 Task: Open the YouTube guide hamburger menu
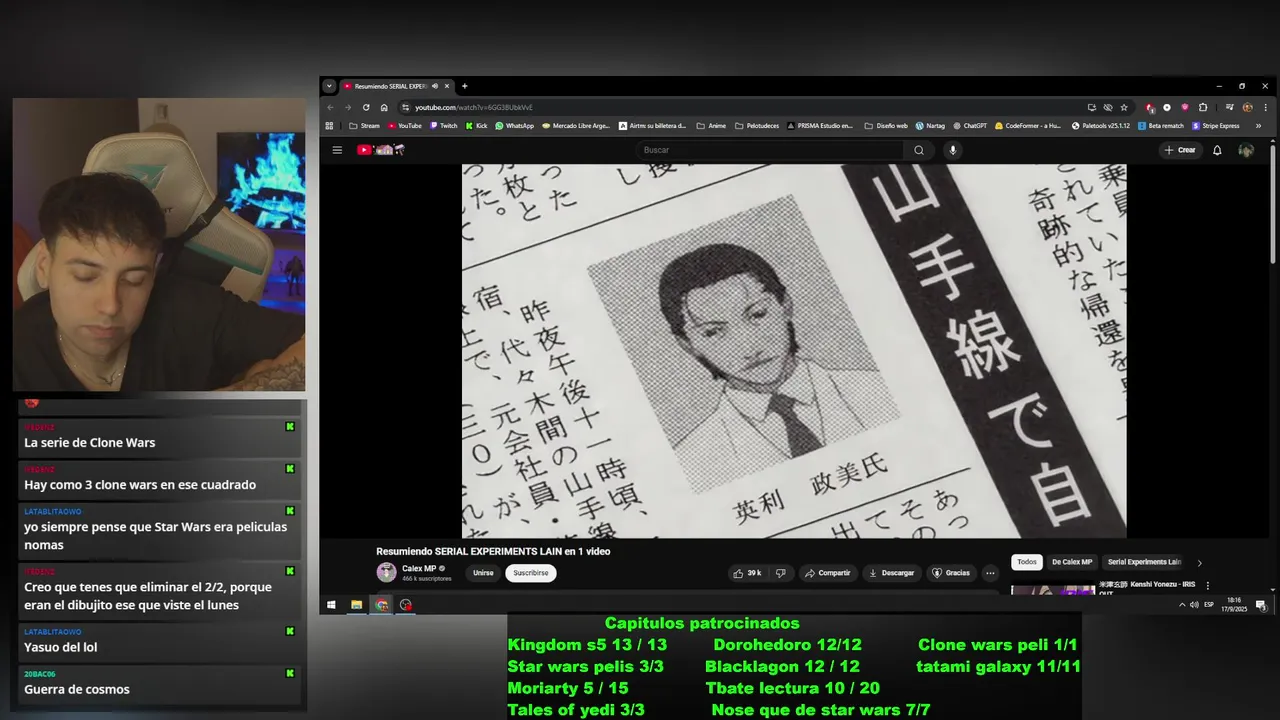[337, 150]
